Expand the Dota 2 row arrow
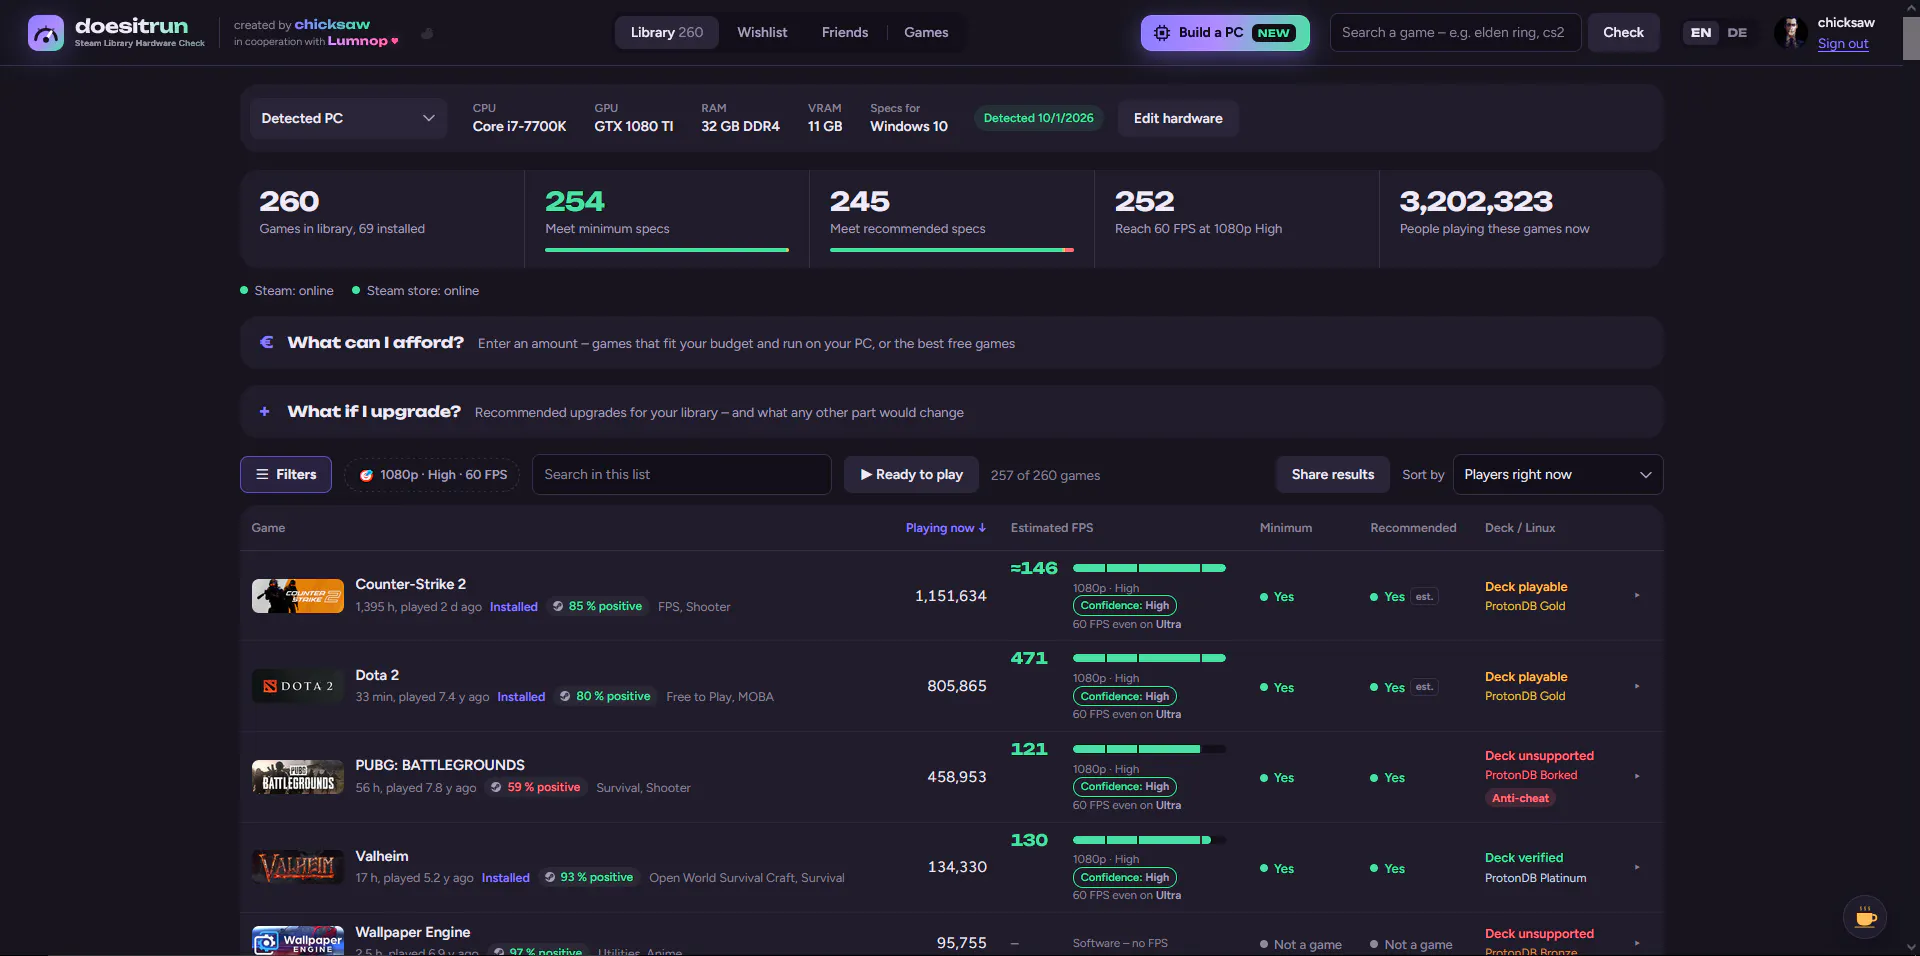The image size is (1920, 956). (x=1637, y=686)
